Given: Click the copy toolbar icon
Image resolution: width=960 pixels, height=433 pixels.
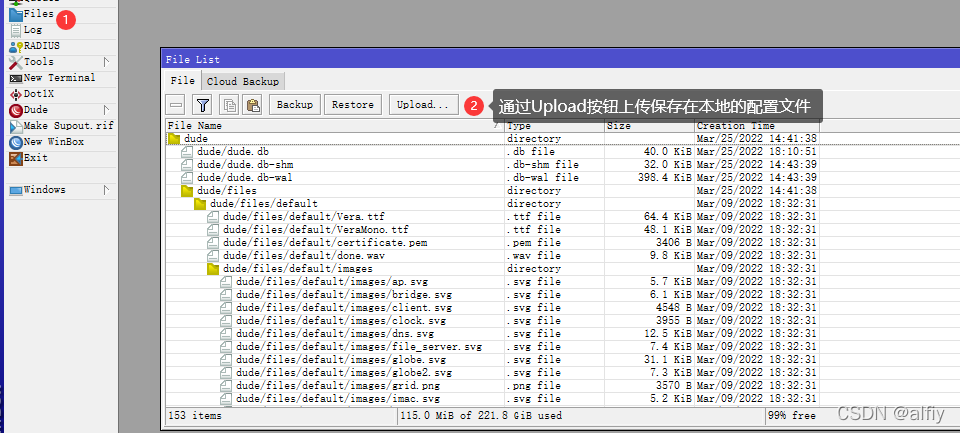Looking at the screenshot, I should tap(230, 105).
